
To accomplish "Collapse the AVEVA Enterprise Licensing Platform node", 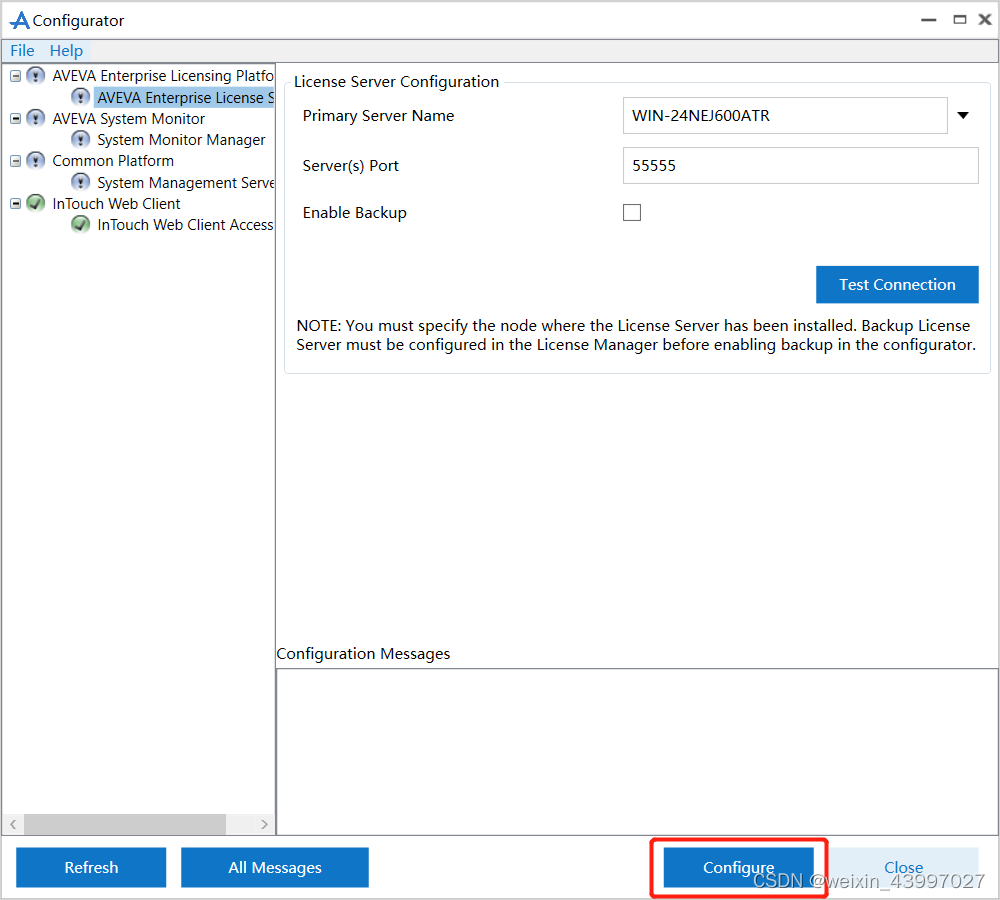I will (15, 76).
